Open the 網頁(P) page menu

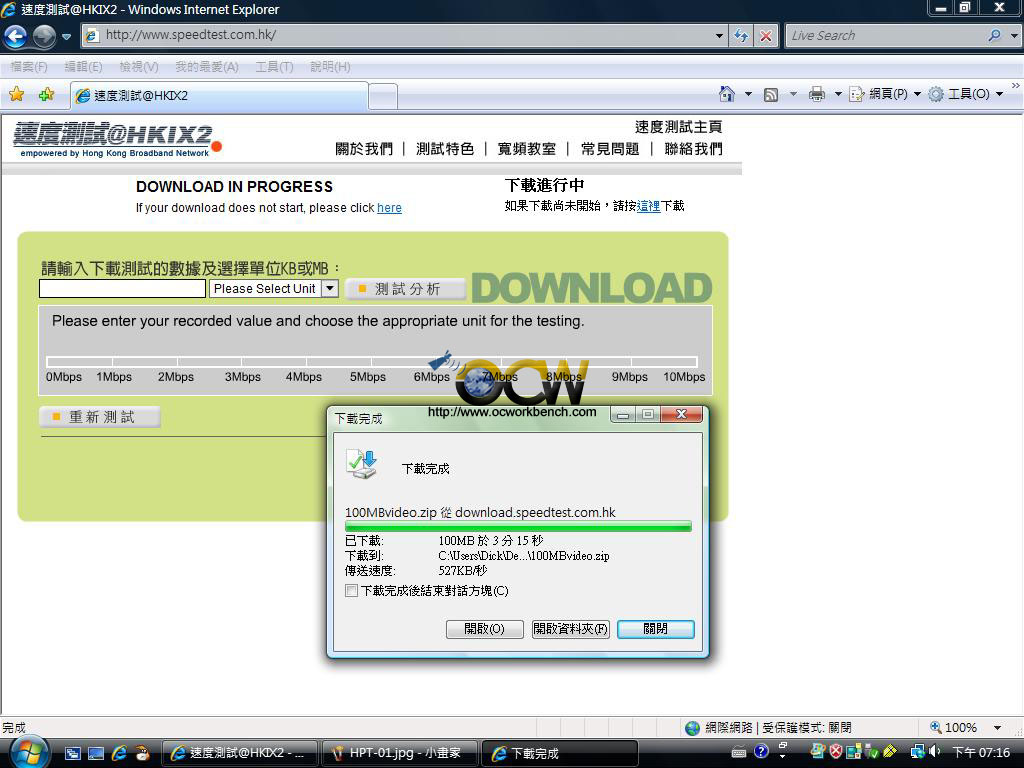[885, 95]
